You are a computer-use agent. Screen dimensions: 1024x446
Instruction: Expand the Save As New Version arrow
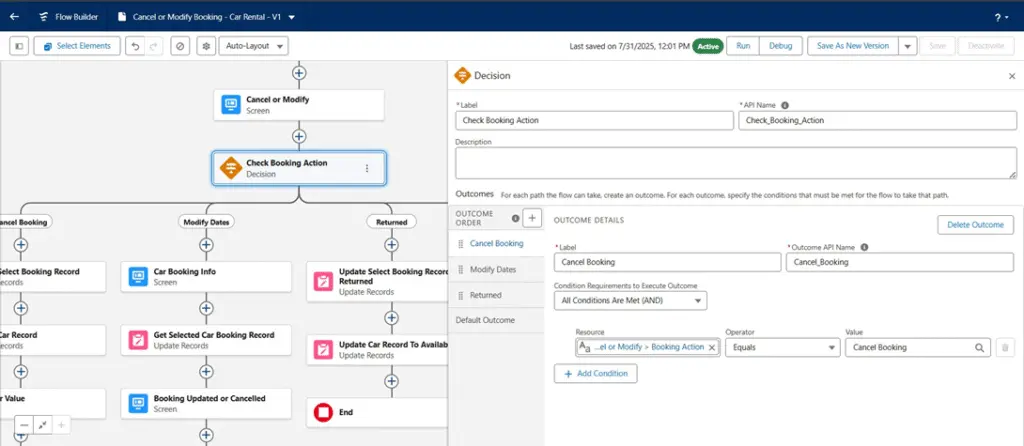click(x=908, y=46)
